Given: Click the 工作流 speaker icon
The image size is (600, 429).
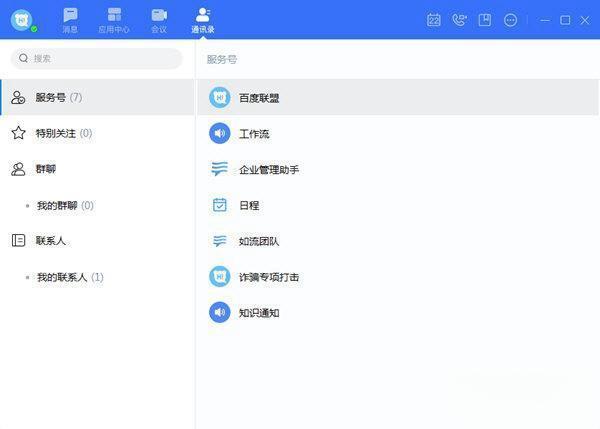Looking at the screenshot, I should pyautogui.click(x=220, y=134).
